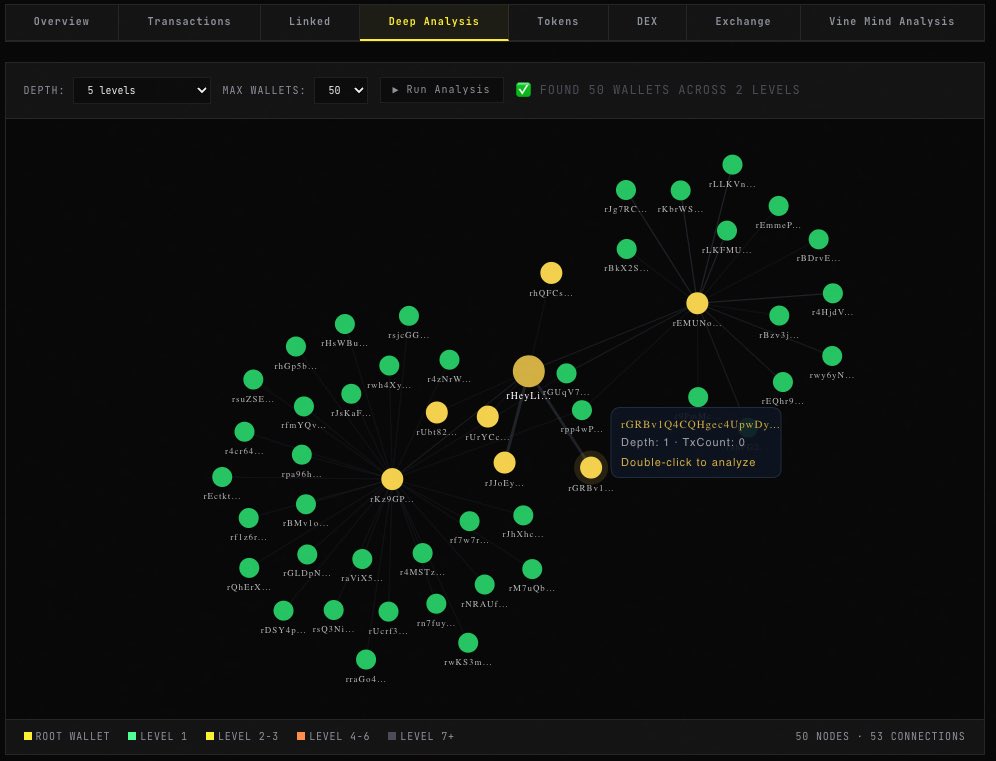Click the yellow node rhQFCs
Viewport: 996px width, 761px height.
pos(551,273)
